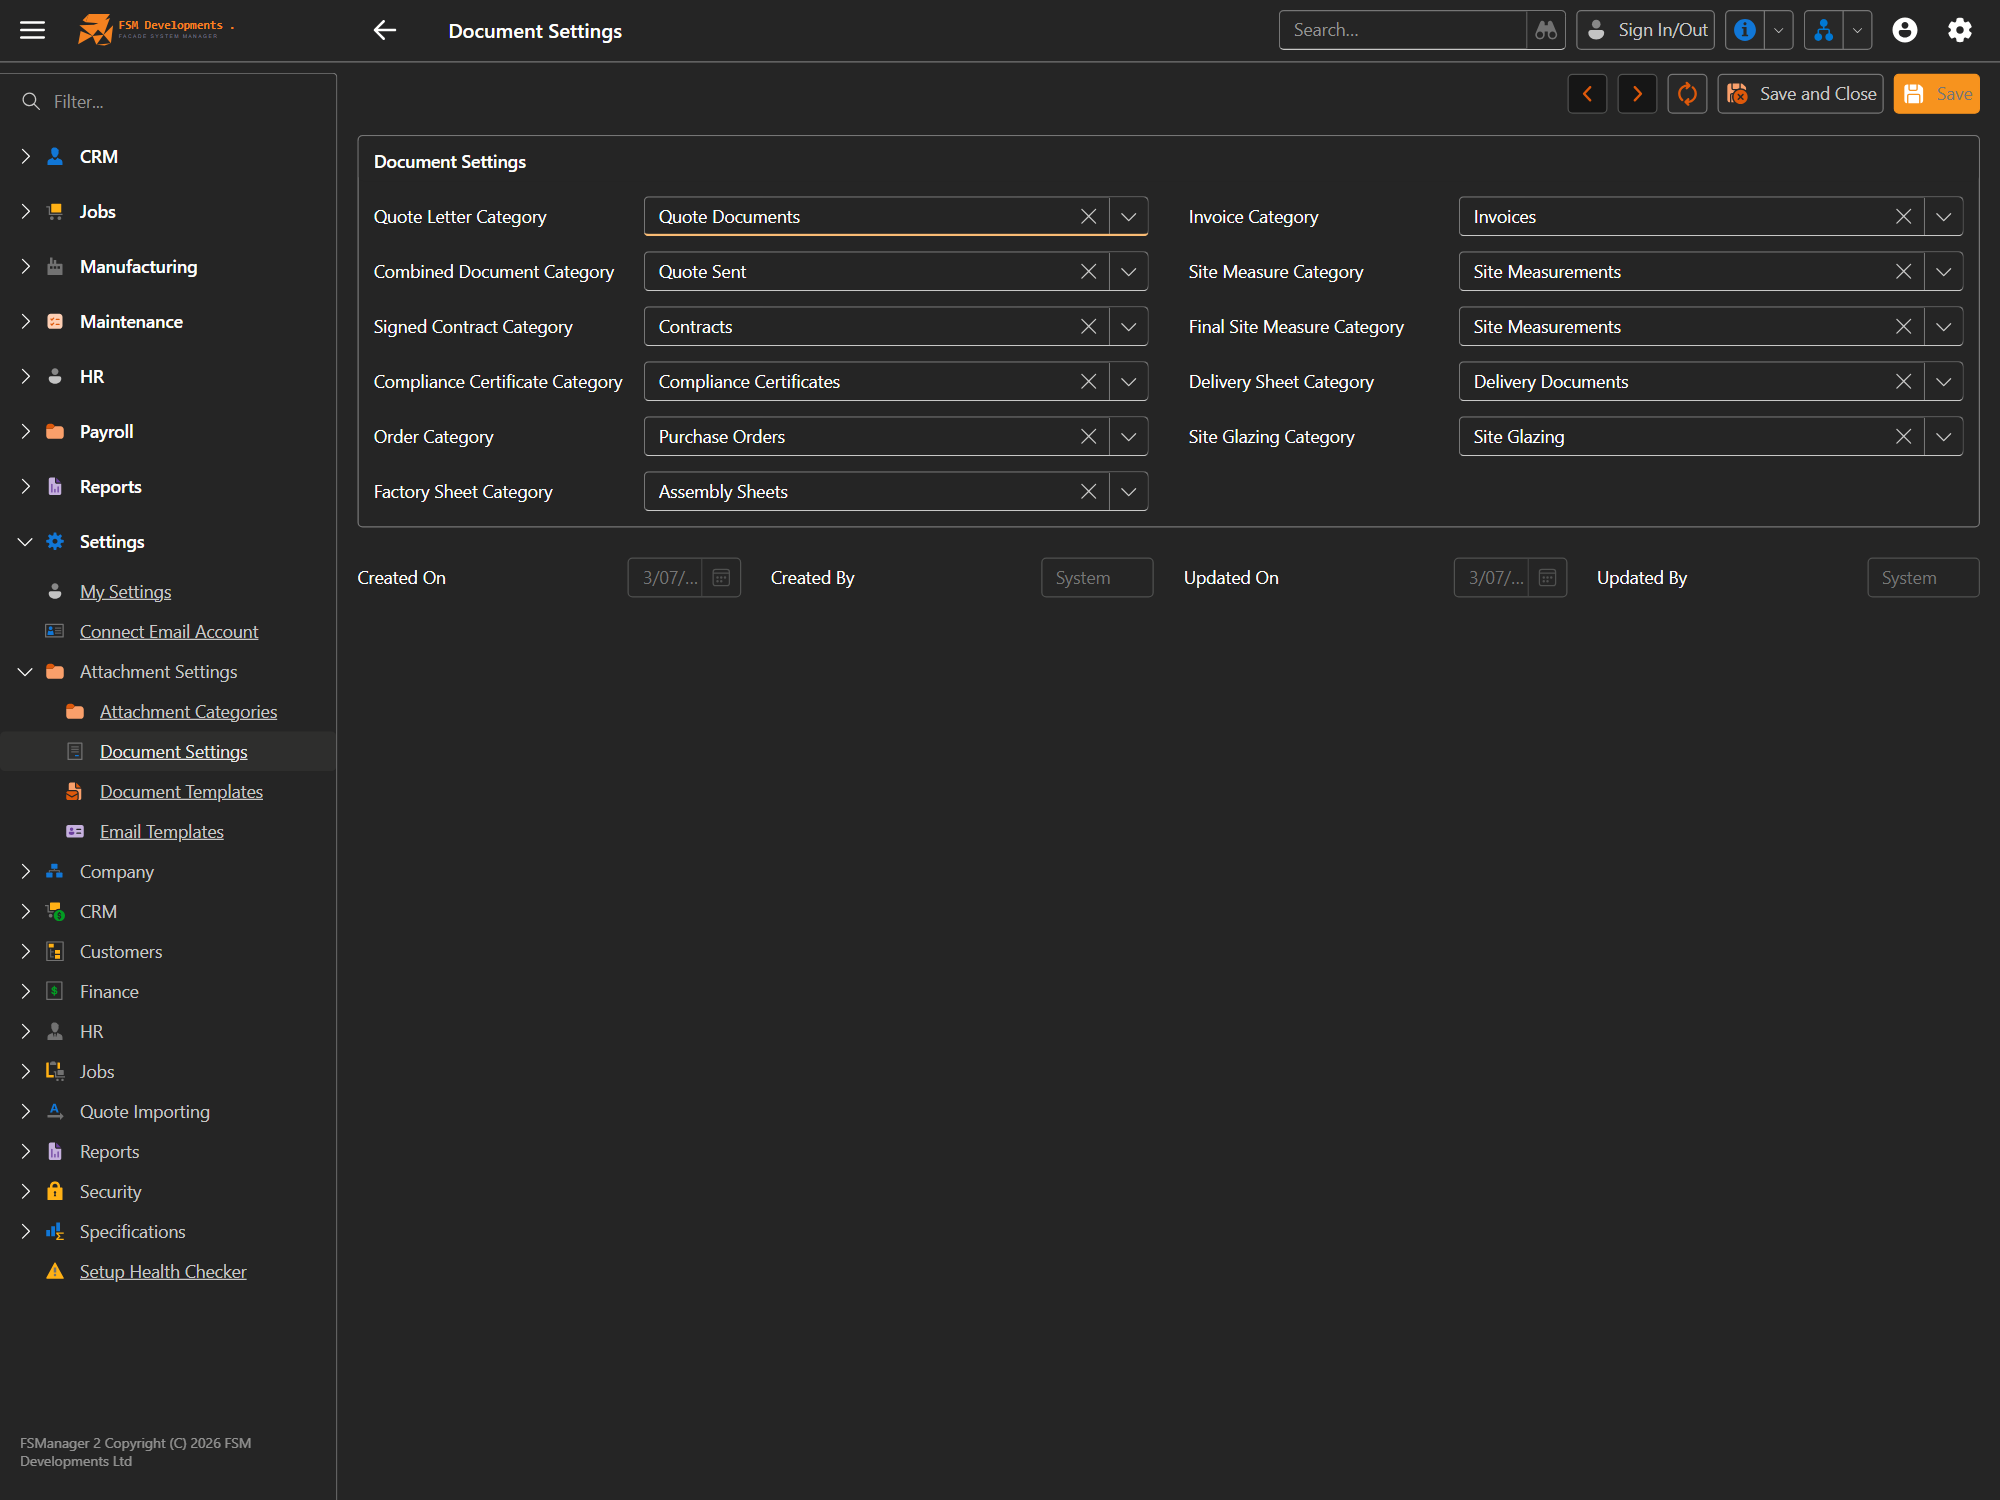Viewport: 2000px width, 1500px height.
Task: Click the Updated On calendar icon
Action: tap(1547, 578)
